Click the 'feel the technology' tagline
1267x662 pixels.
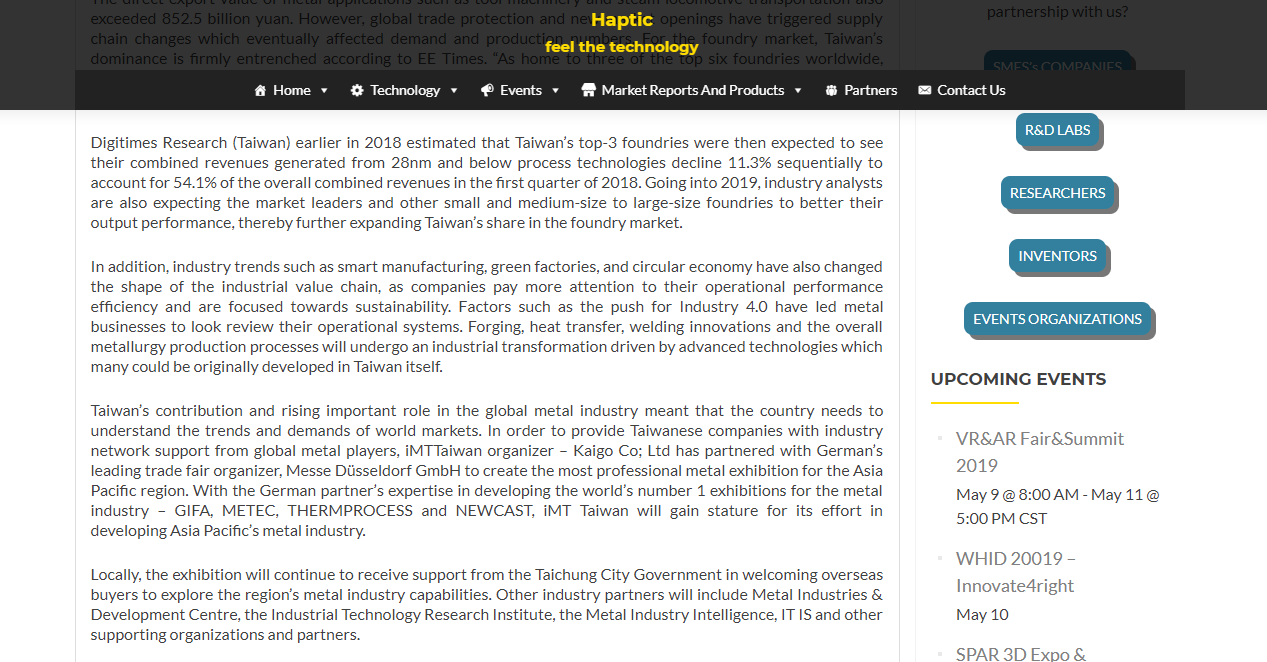[622, 47]
